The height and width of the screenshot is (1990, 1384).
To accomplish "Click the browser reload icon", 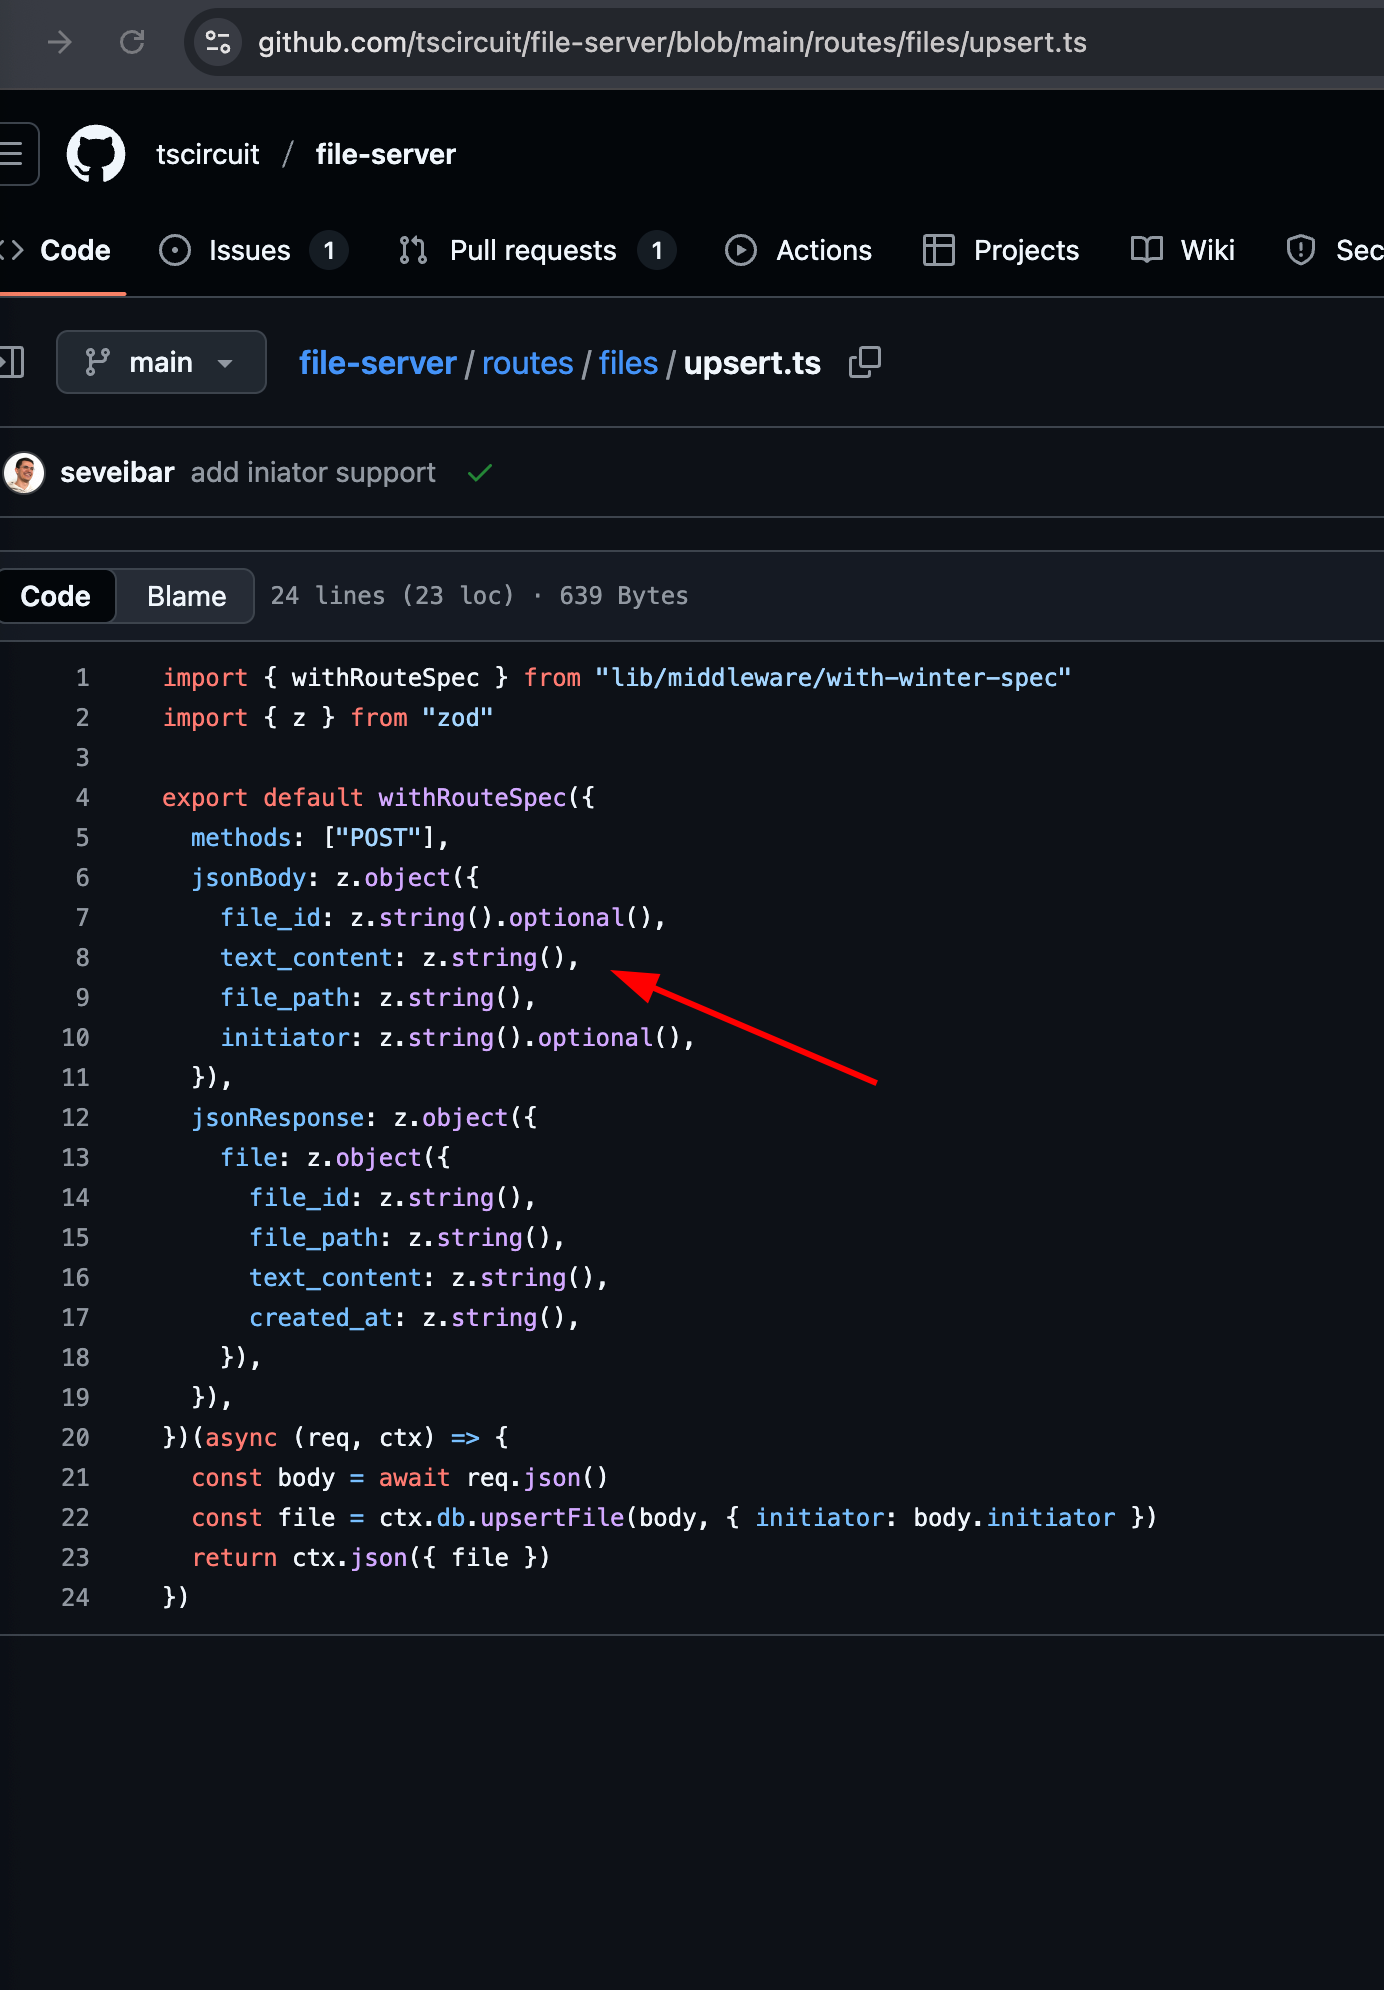I will click(132, 42).
